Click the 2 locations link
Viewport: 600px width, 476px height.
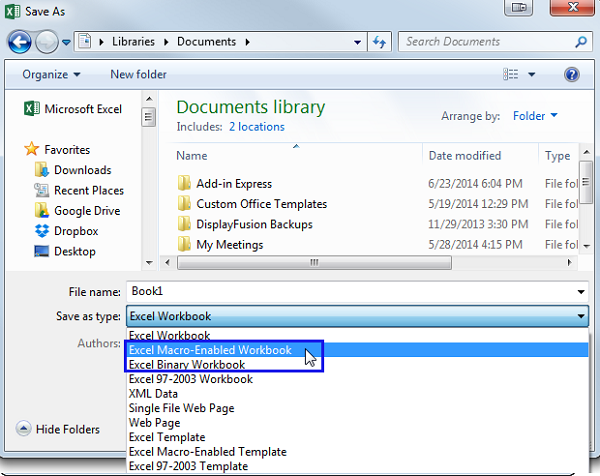(256, 127)
